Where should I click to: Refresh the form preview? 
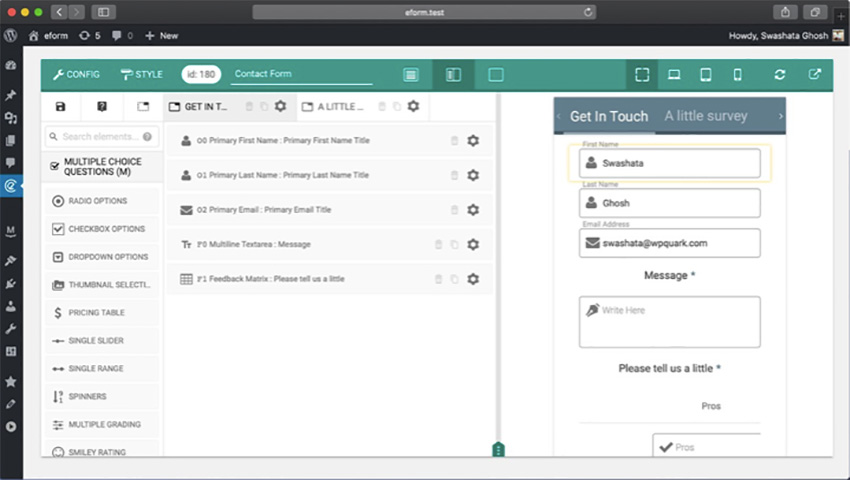click(x=780, y=75)
